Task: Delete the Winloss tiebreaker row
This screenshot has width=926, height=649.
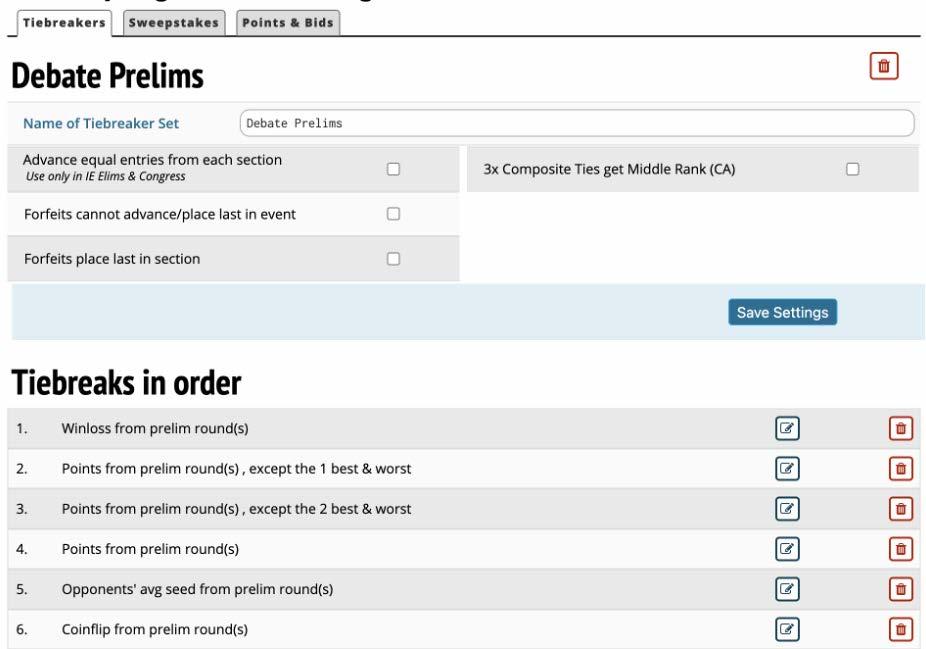Action: click(901, 429)
